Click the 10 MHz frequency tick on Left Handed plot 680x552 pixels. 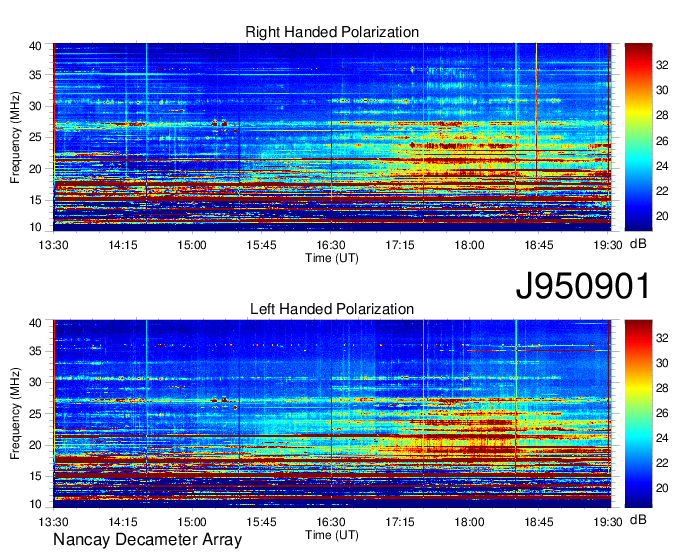point(35,504)
